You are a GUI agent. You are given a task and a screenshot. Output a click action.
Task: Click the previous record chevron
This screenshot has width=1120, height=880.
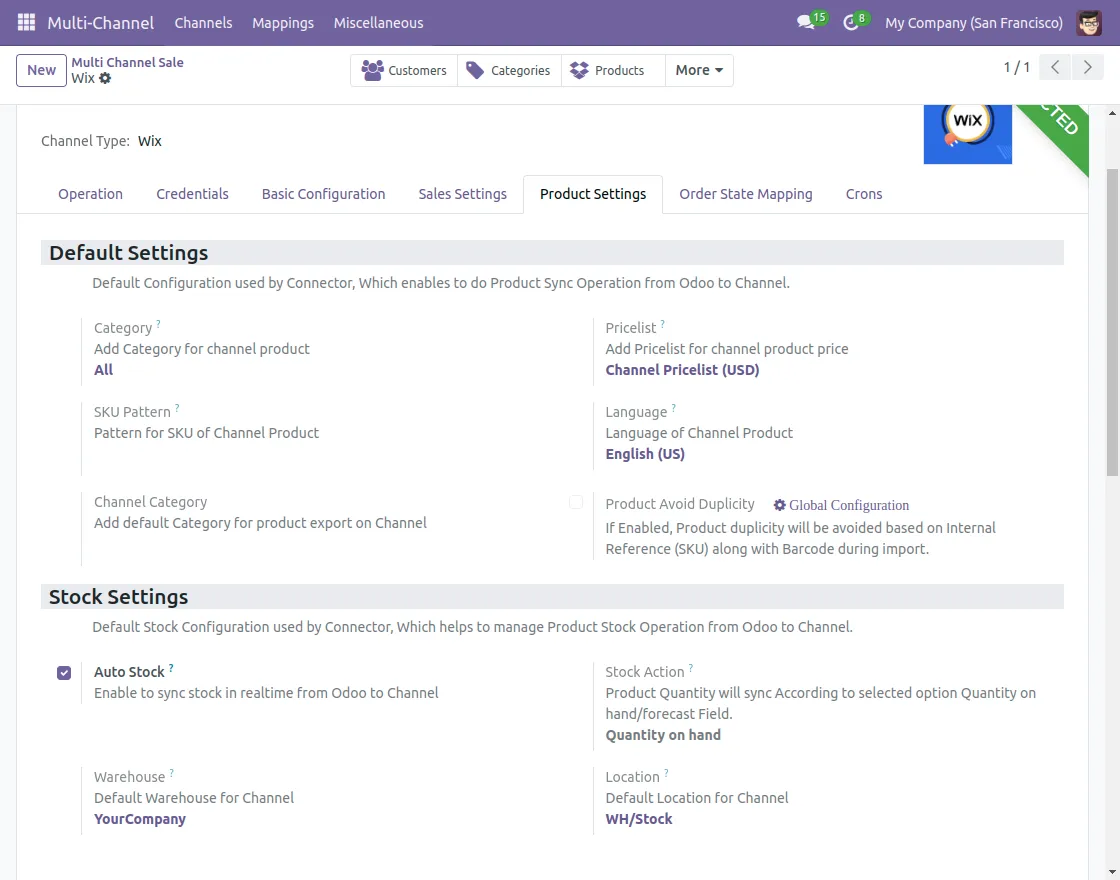pos(1054,67)
